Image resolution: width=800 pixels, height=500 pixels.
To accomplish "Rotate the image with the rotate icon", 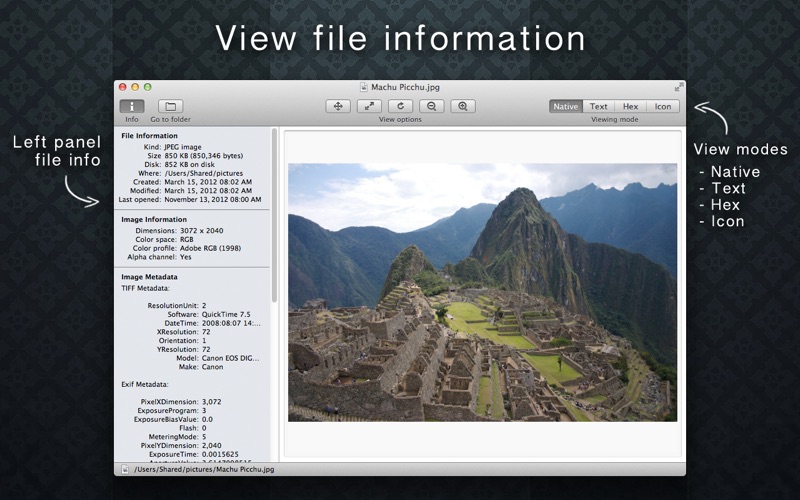I will tap(400, 106).
